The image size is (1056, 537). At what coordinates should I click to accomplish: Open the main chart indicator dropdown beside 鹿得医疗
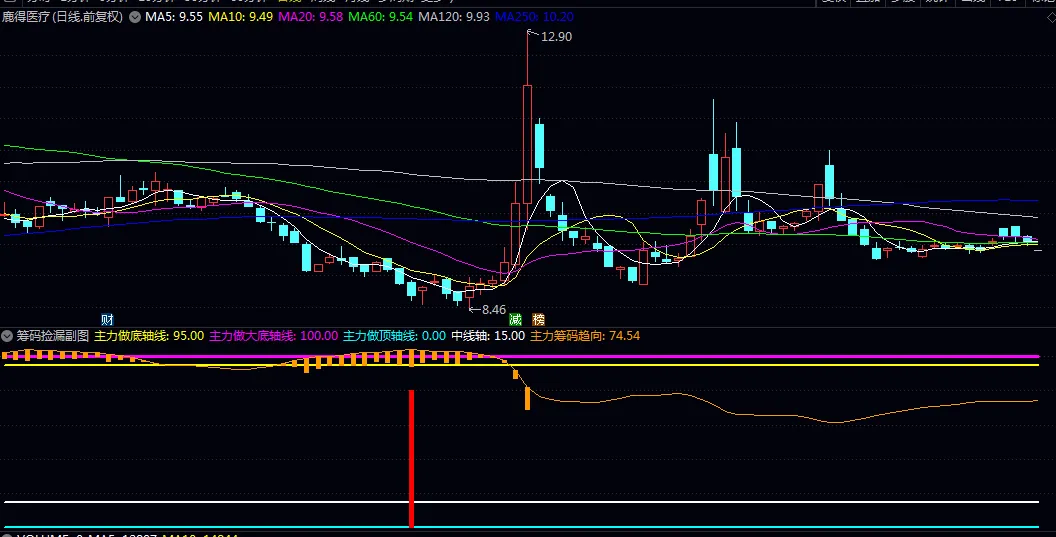[135, 17]
